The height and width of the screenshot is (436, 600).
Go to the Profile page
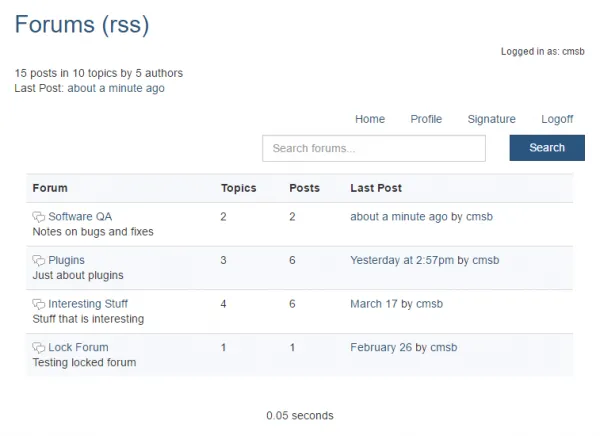pos(426,119)
